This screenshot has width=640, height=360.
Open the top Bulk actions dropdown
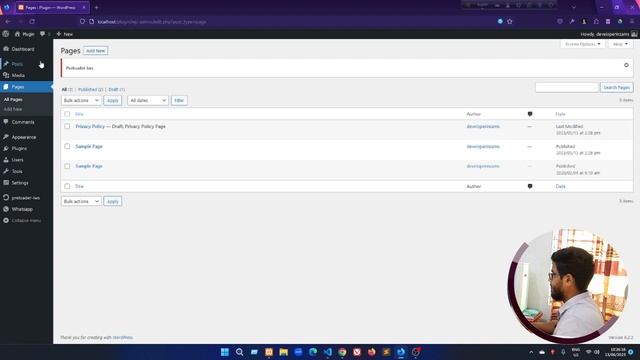point(81,100)
